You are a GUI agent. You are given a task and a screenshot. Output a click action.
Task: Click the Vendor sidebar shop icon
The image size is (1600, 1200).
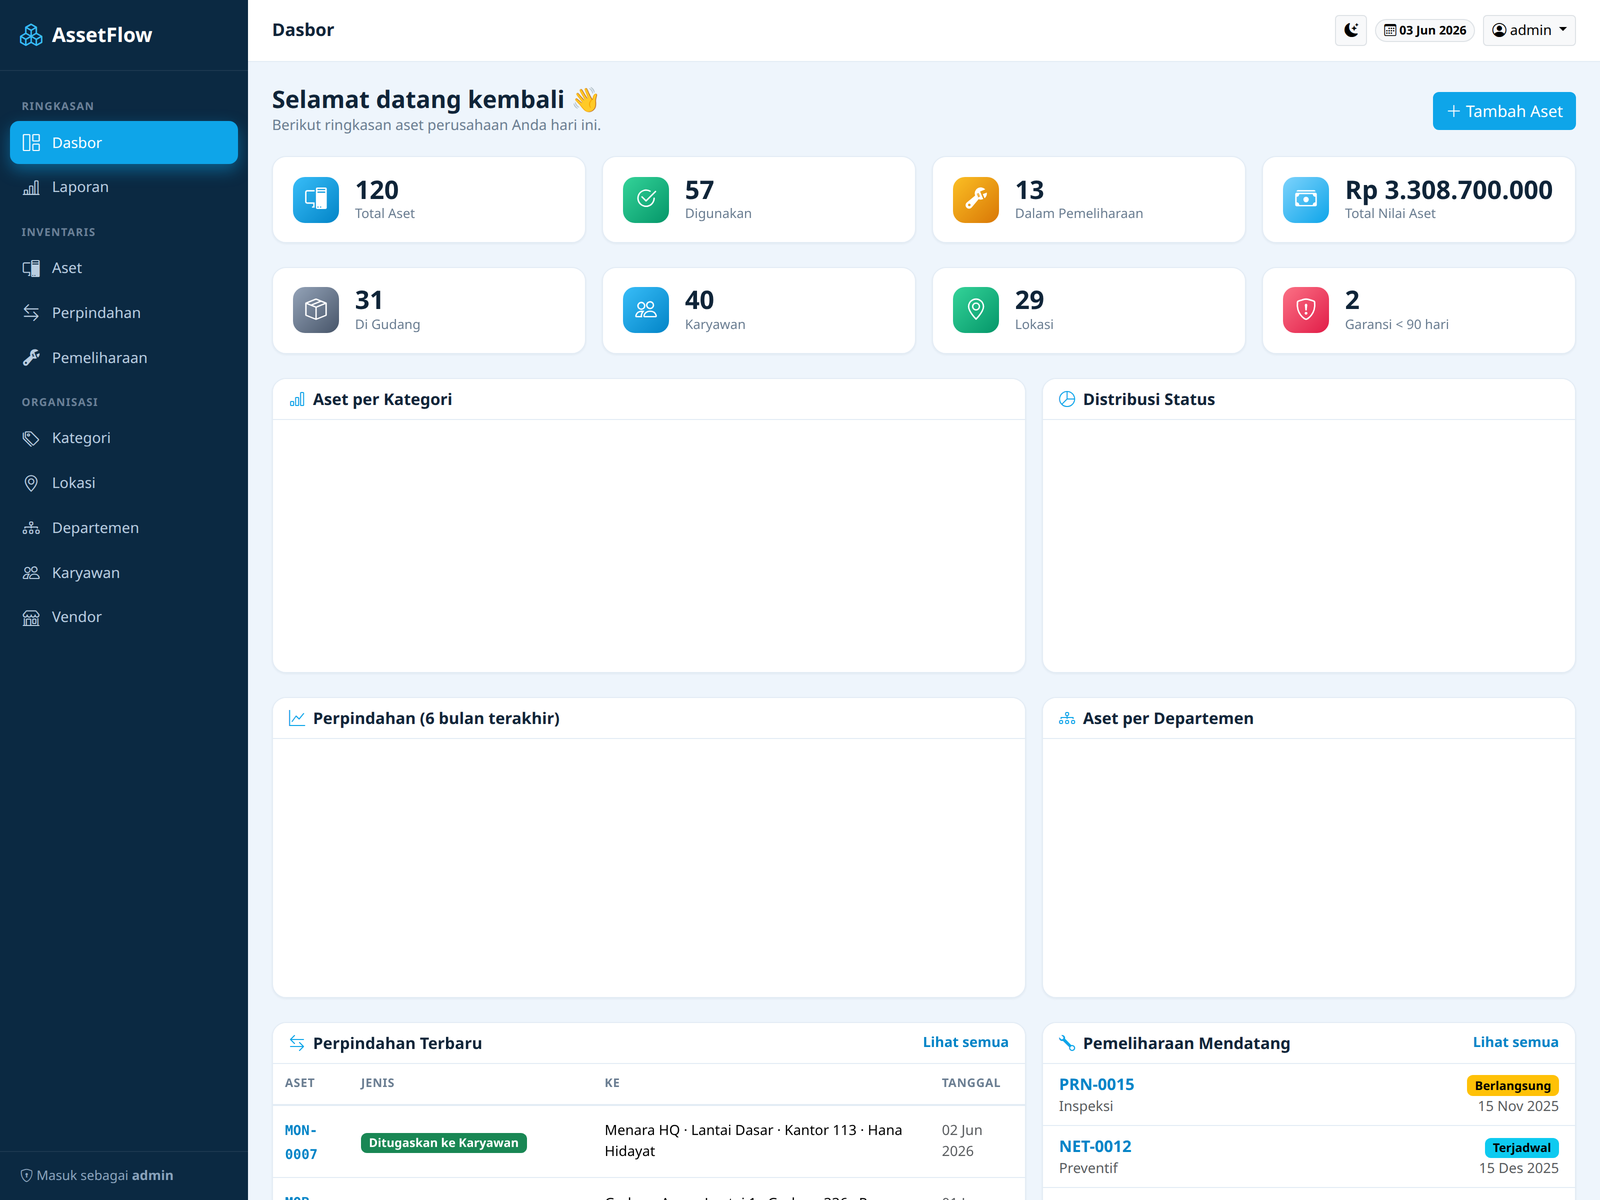pos(31,618)
